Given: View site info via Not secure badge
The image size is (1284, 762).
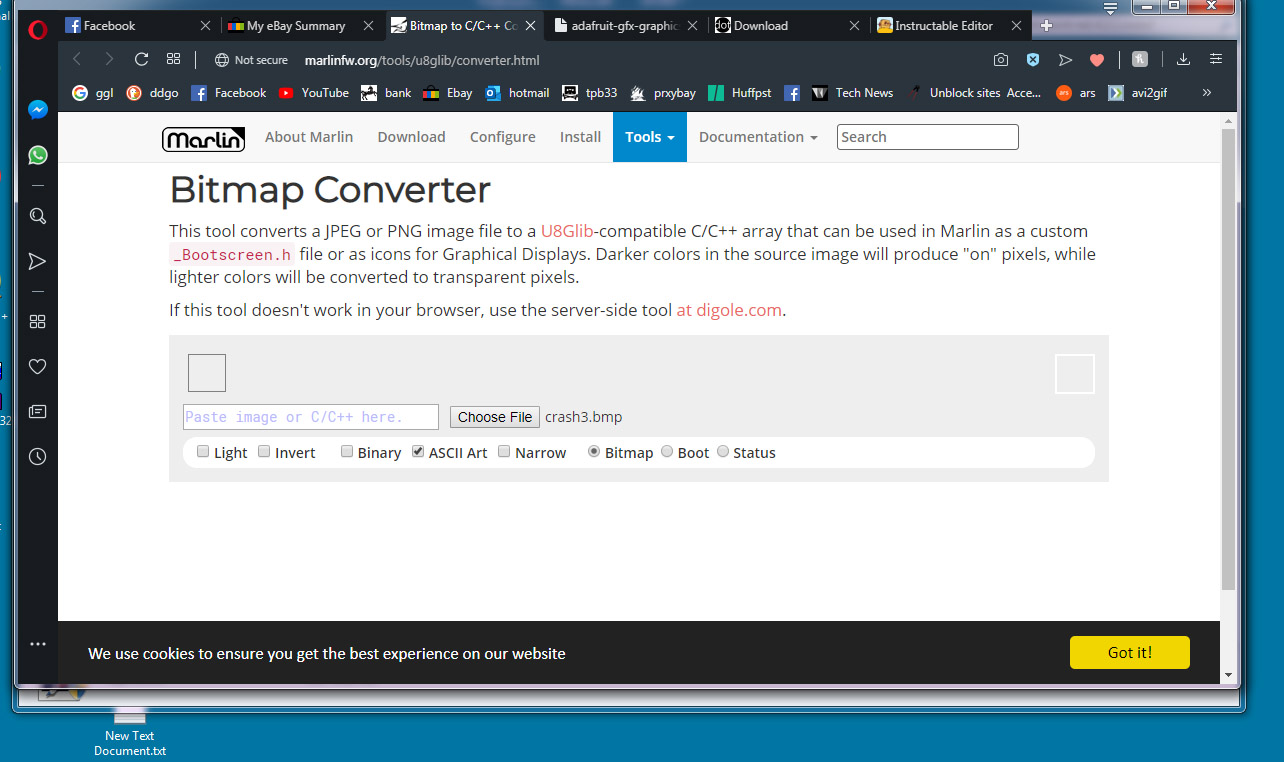Looking at the screenshot, I should click(x=251, y=60).
